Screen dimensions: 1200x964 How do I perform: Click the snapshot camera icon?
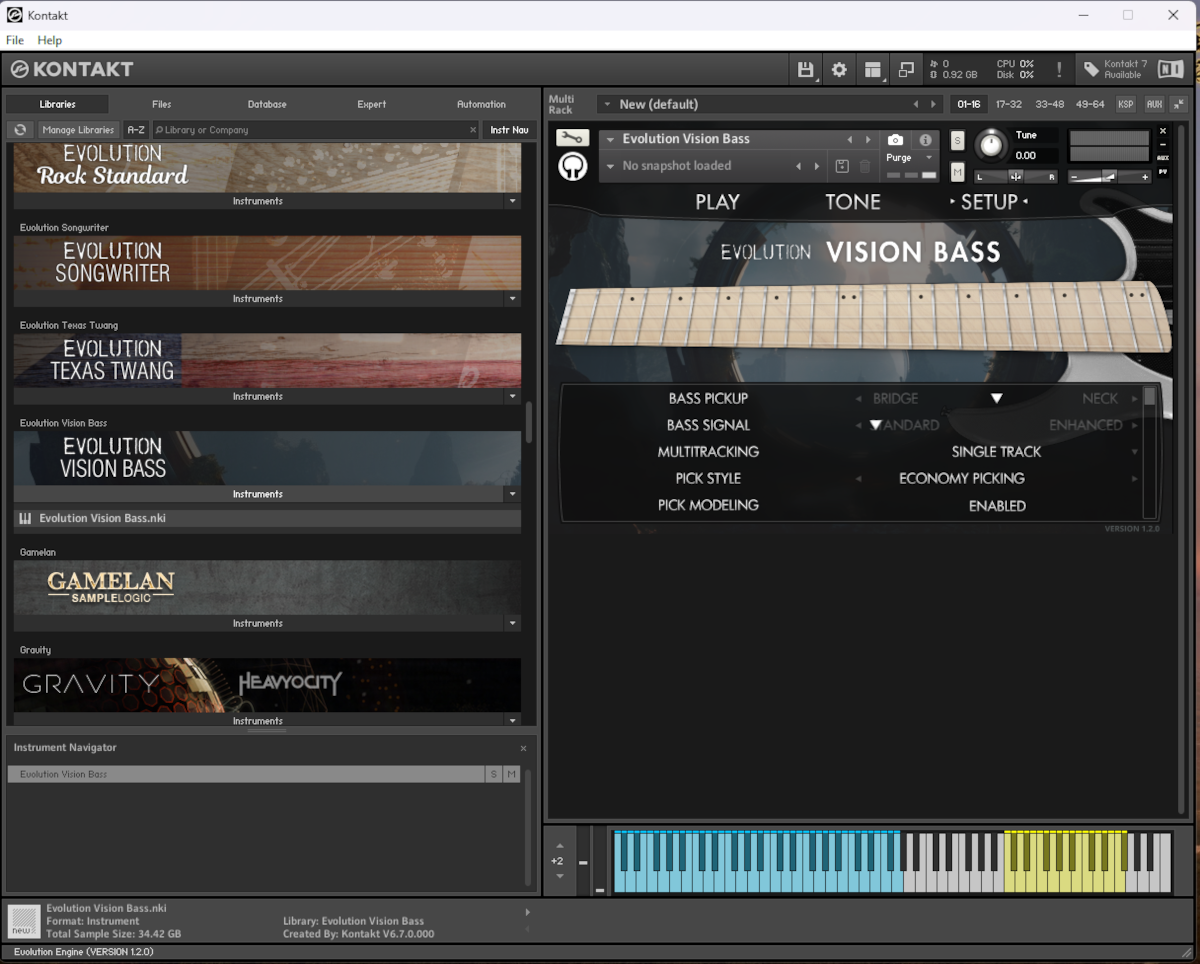[896, 140]
